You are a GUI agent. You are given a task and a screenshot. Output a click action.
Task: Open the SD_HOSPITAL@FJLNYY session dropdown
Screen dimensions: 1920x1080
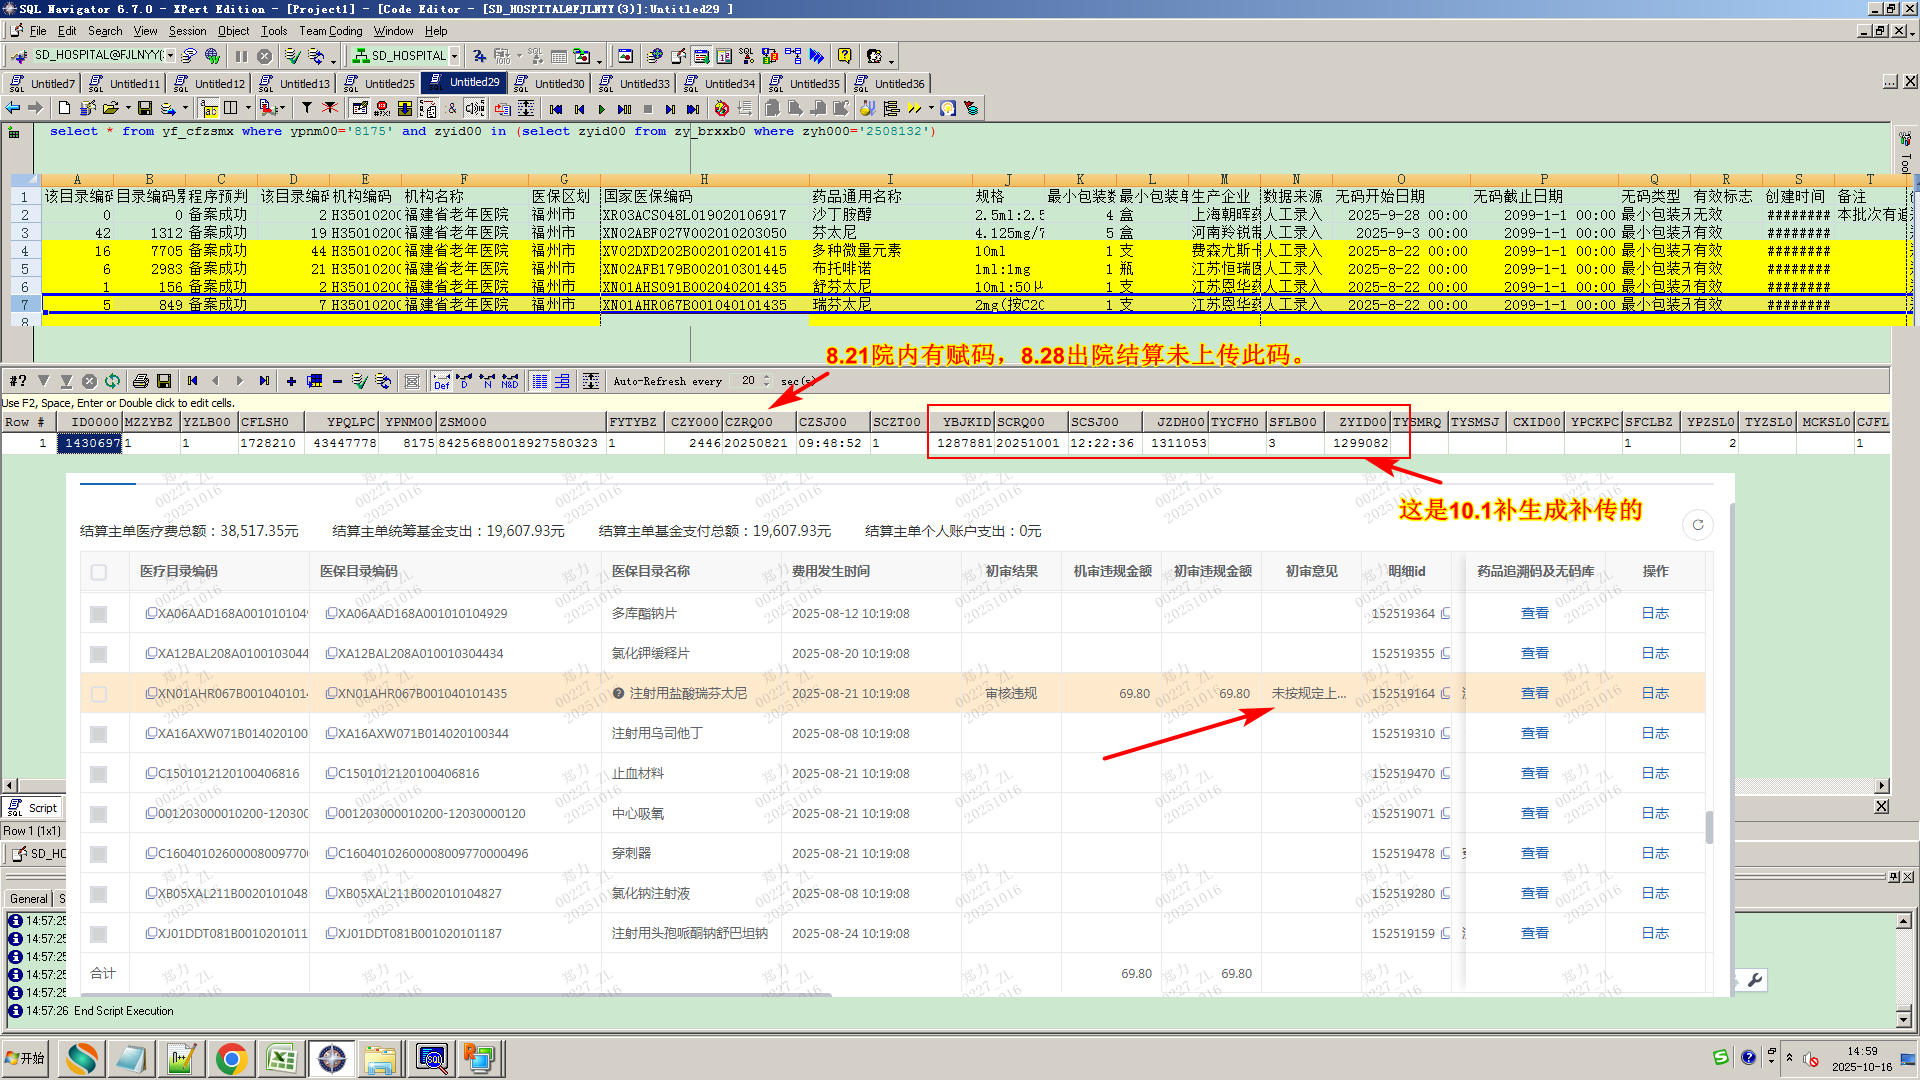click(x=170, y=56)
